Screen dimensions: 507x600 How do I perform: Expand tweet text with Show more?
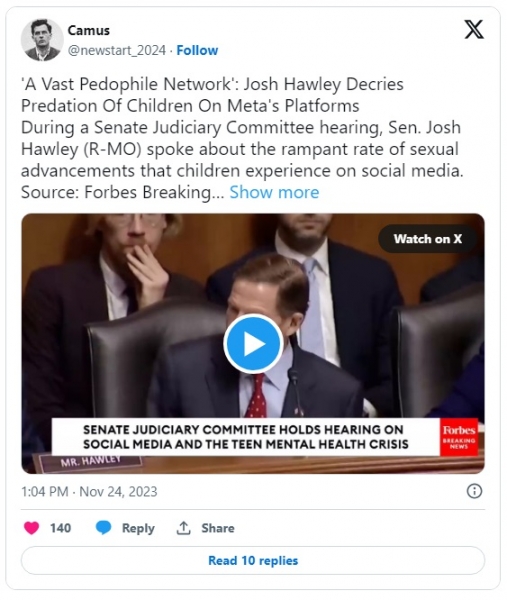point(274,192)
